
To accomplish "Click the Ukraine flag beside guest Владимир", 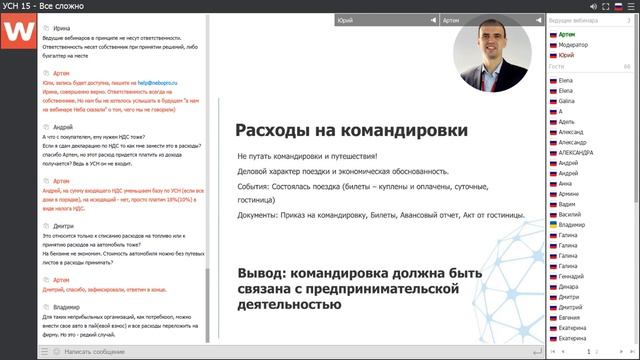I will coord(553,225).
